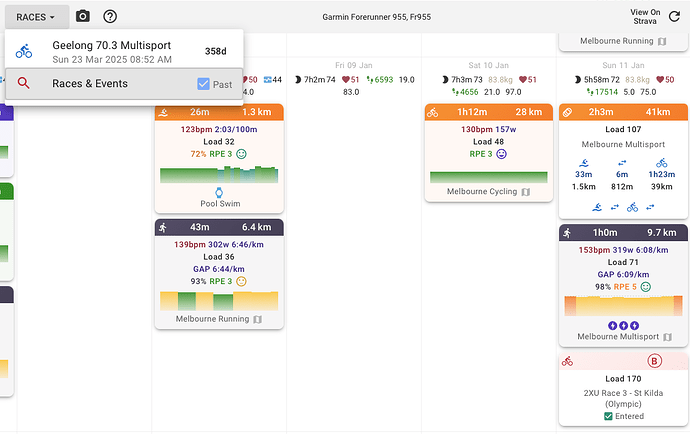Click the 43m run pace zone chart
The image size is (690, 434).
(219, 300)
